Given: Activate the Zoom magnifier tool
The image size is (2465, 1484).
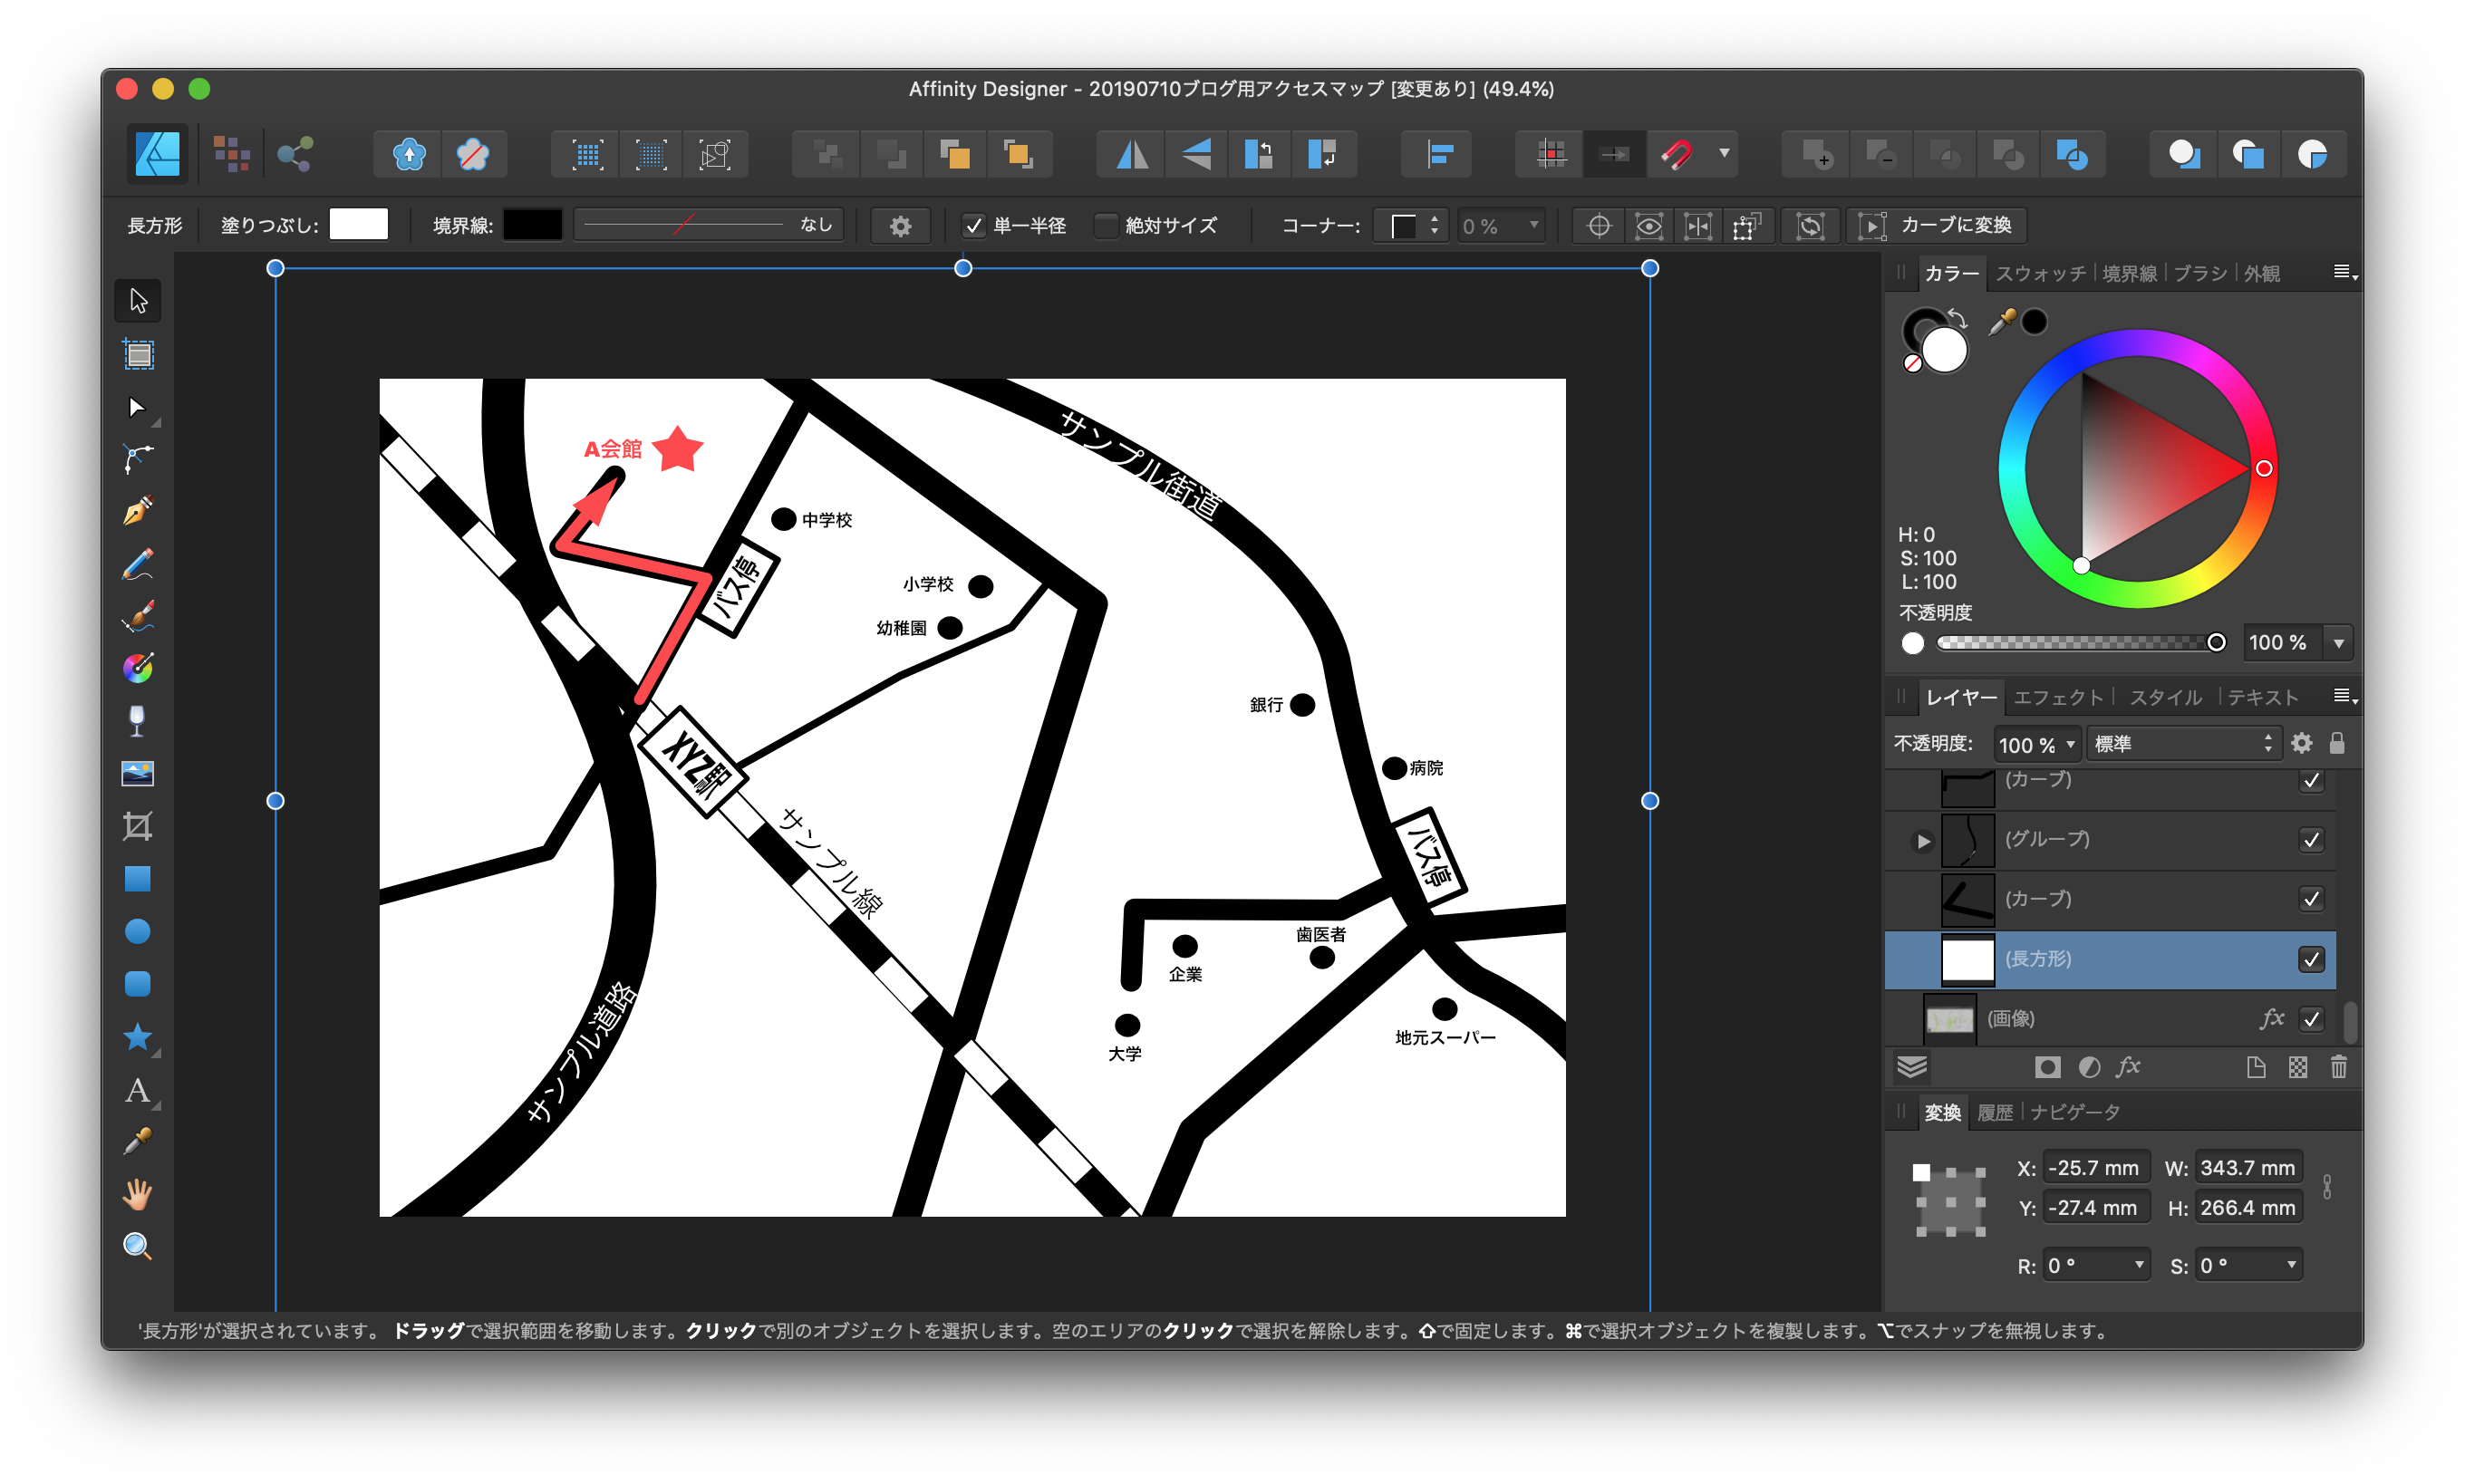Looking at the screenshot, I should [138, 1246].
